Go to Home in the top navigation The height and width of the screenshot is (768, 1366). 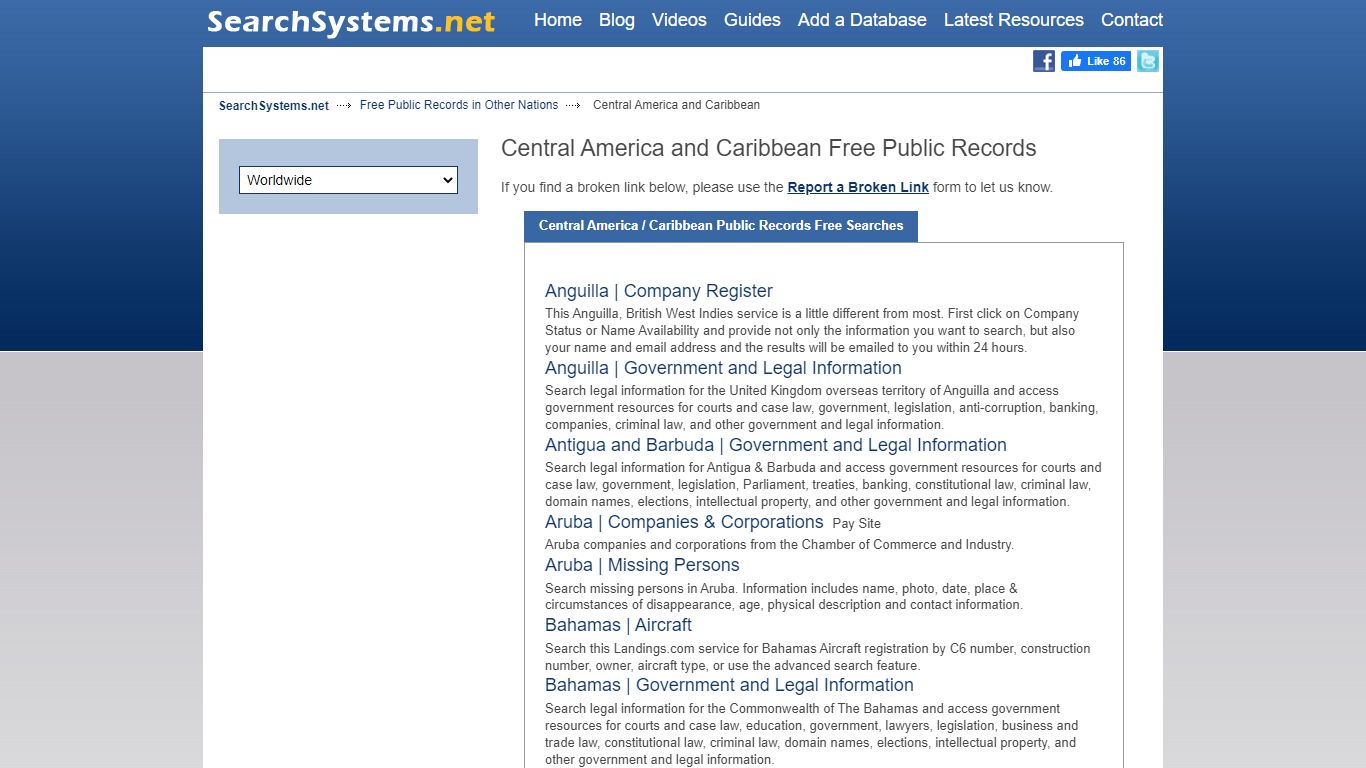pos(558,20)
